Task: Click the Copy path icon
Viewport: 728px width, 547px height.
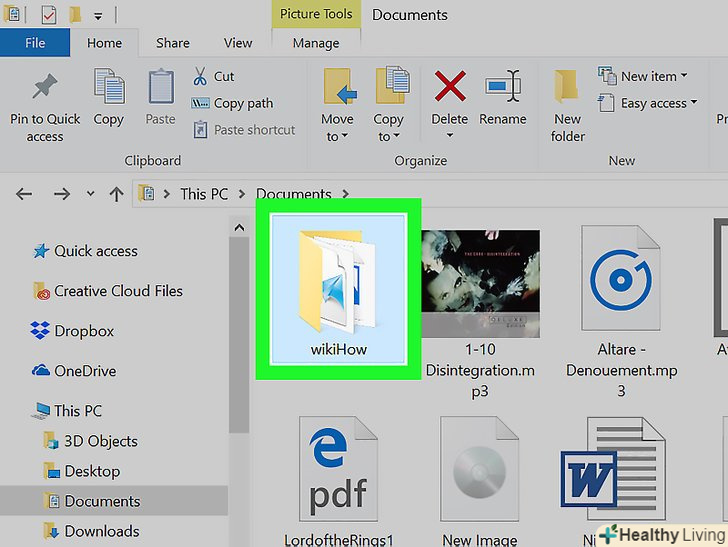Action: pos(200,103)
